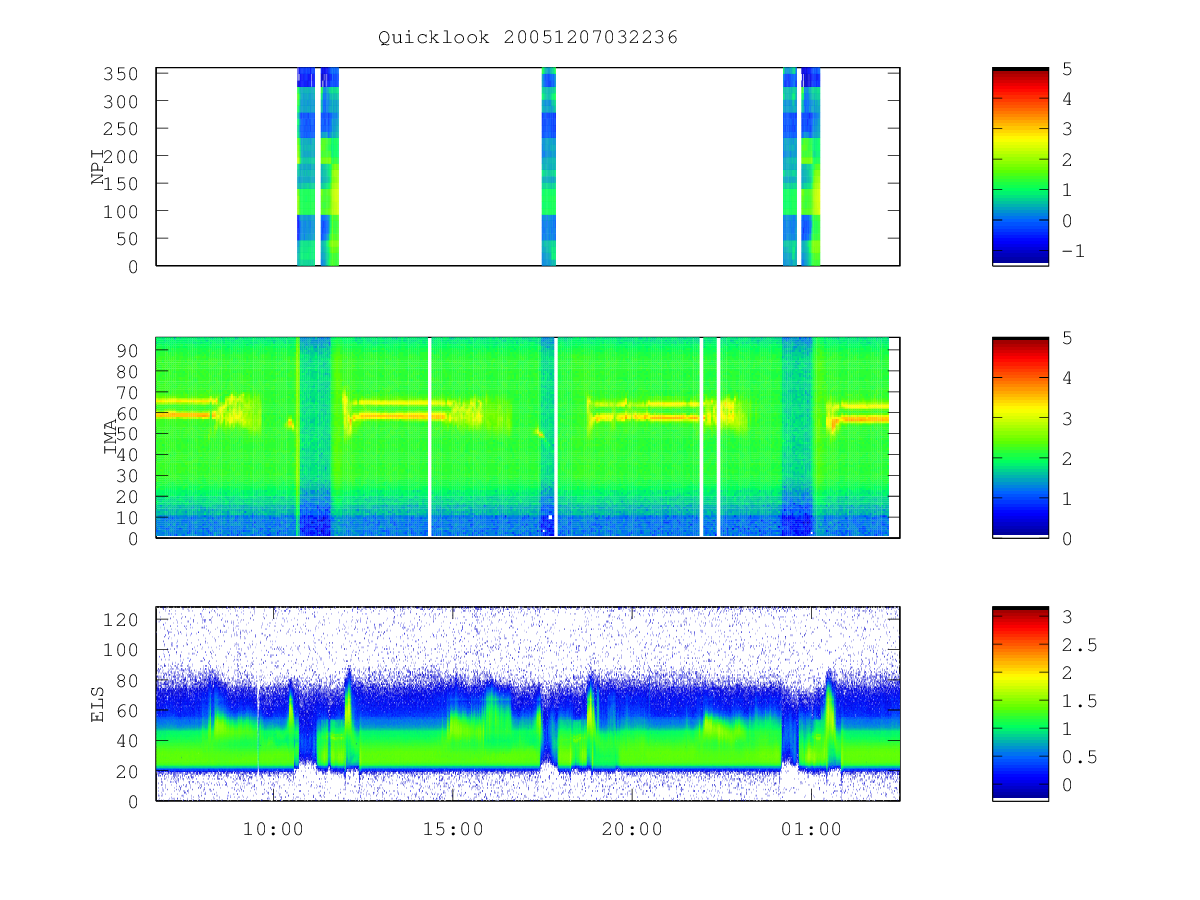Click inside the ELS spectrogram panel
1200x900 pixels.
coord(528,704)
